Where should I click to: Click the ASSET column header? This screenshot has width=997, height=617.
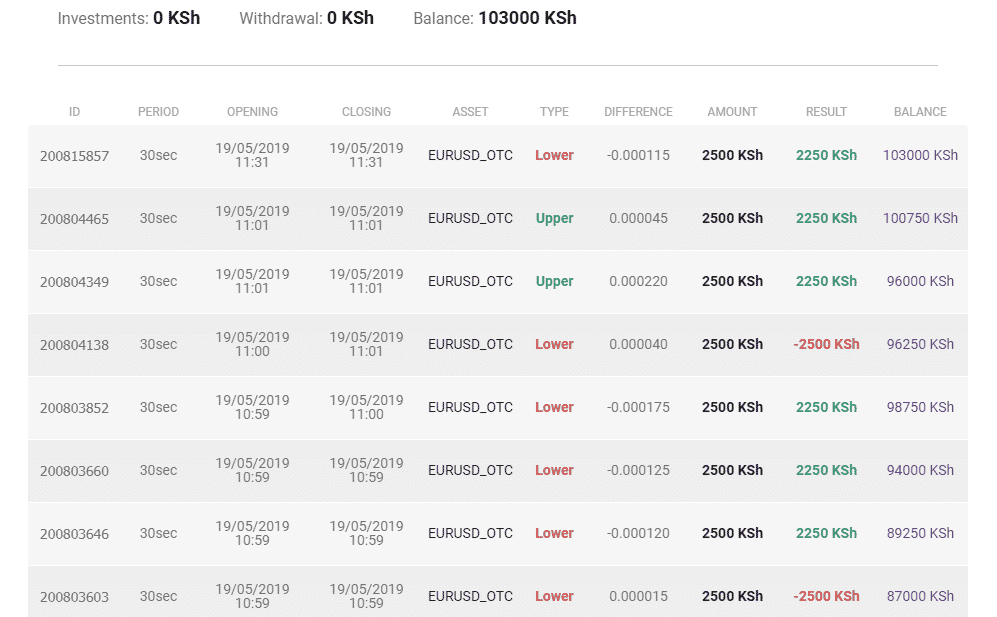coord(471,112)
